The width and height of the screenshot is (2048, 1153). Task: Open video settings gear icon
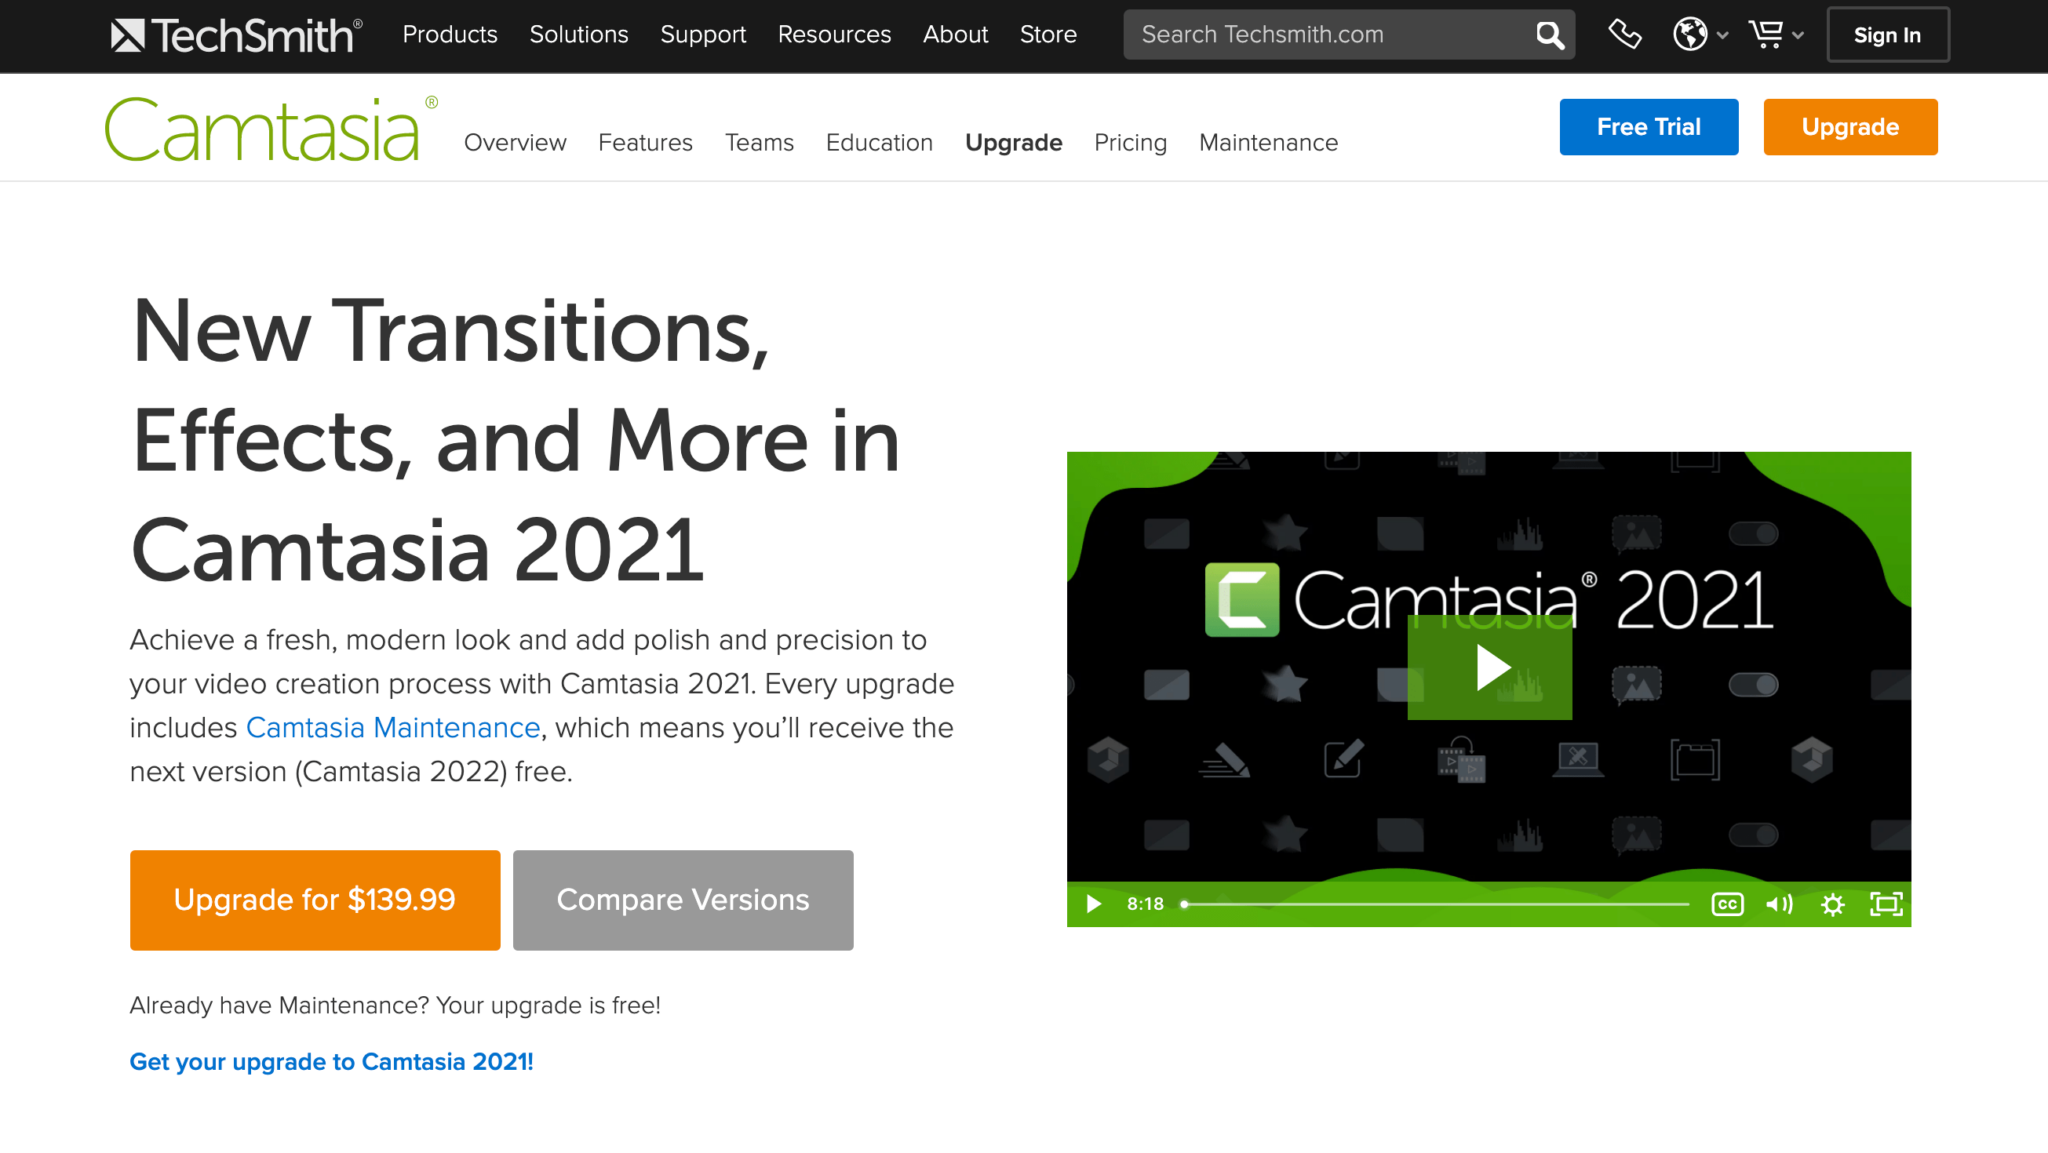[x=1832, y=905]
